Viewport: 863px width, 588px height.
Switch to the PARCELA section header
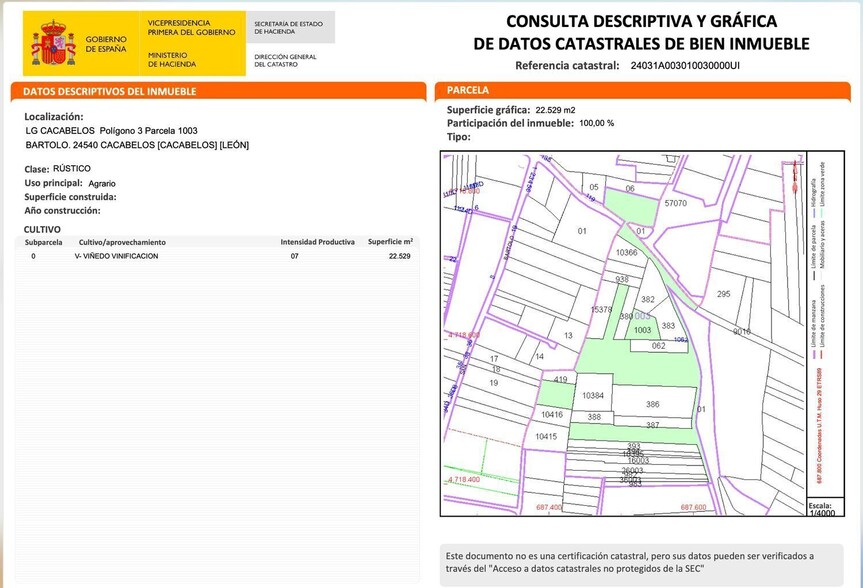[471, 90]
